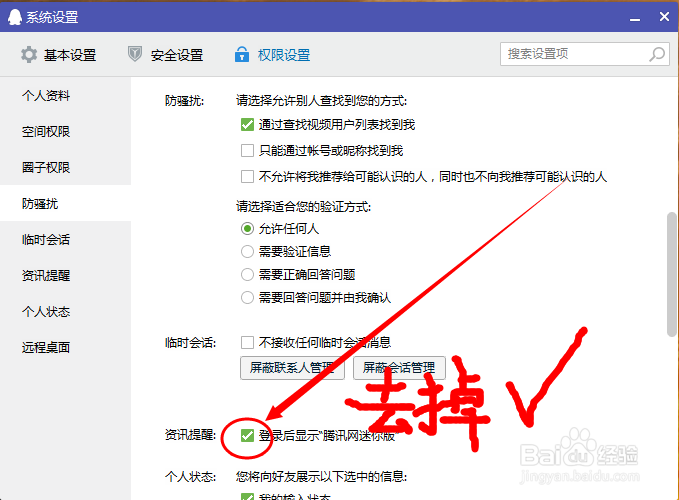This screenshot has width=679, height=500.
Task: Check 不允许将我推荐给可能认识的人 option
Action: (247, 177)
